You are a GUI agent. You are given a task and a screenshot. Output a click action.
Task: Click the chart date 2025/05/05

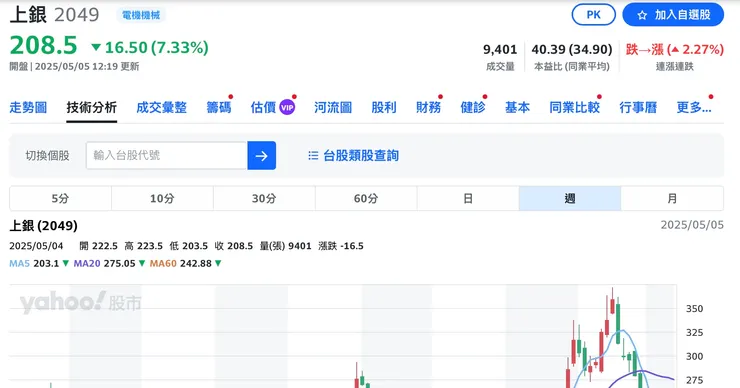(x=692, y=225)
